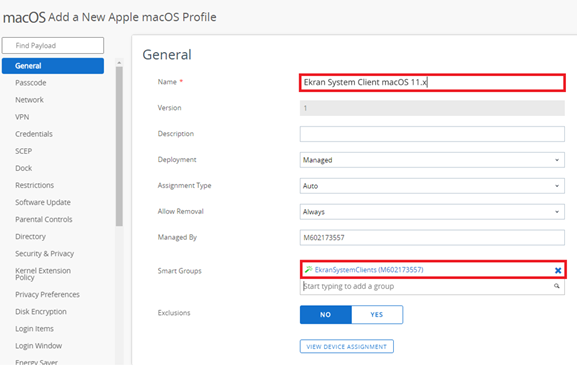
Task: Open the Security & Privacy payload
Action: point(45,253)
